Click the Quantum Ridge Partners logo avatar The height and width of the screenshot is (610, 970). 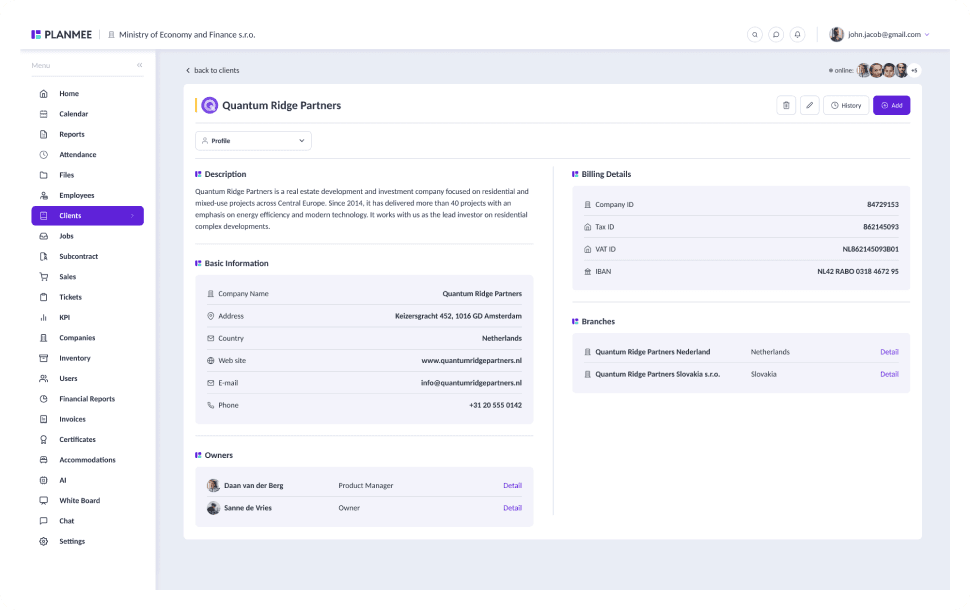click(x=210, y=106)
